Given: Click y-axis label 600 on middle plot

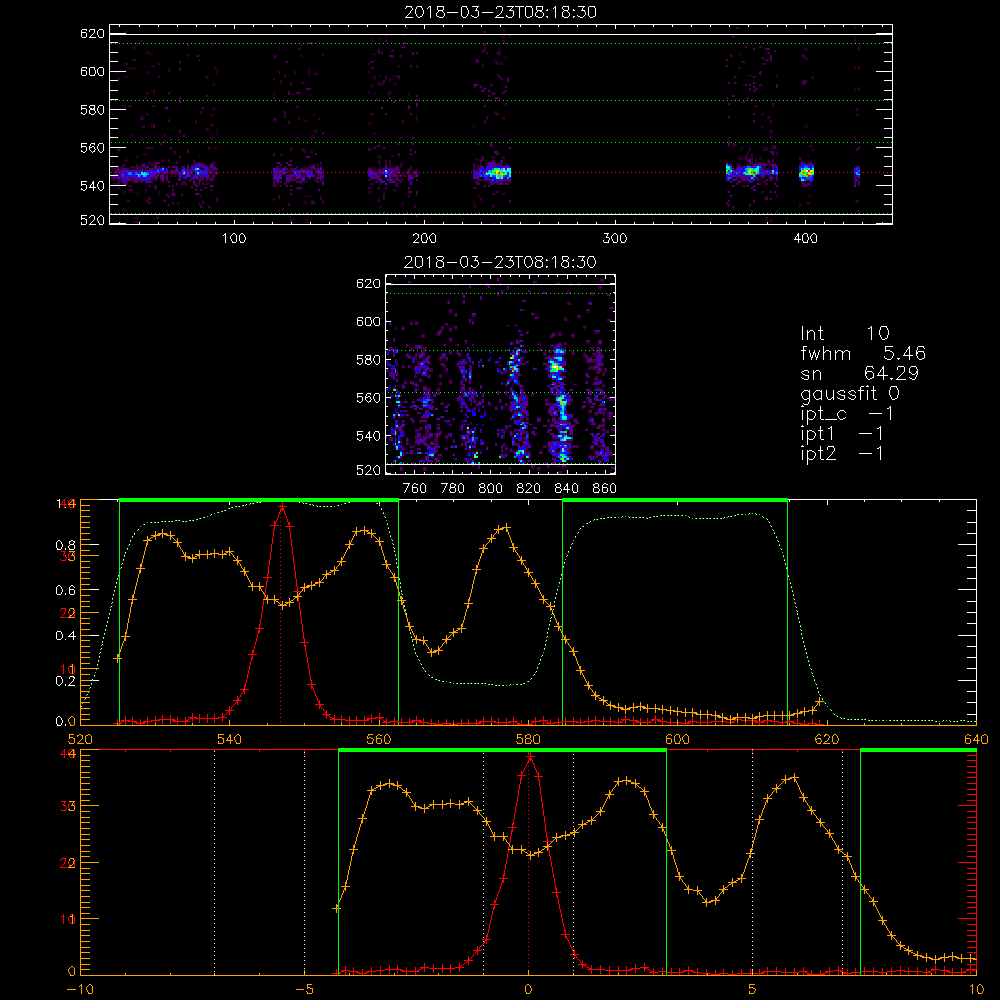Looking at the screenshot, I should [368, 322].
